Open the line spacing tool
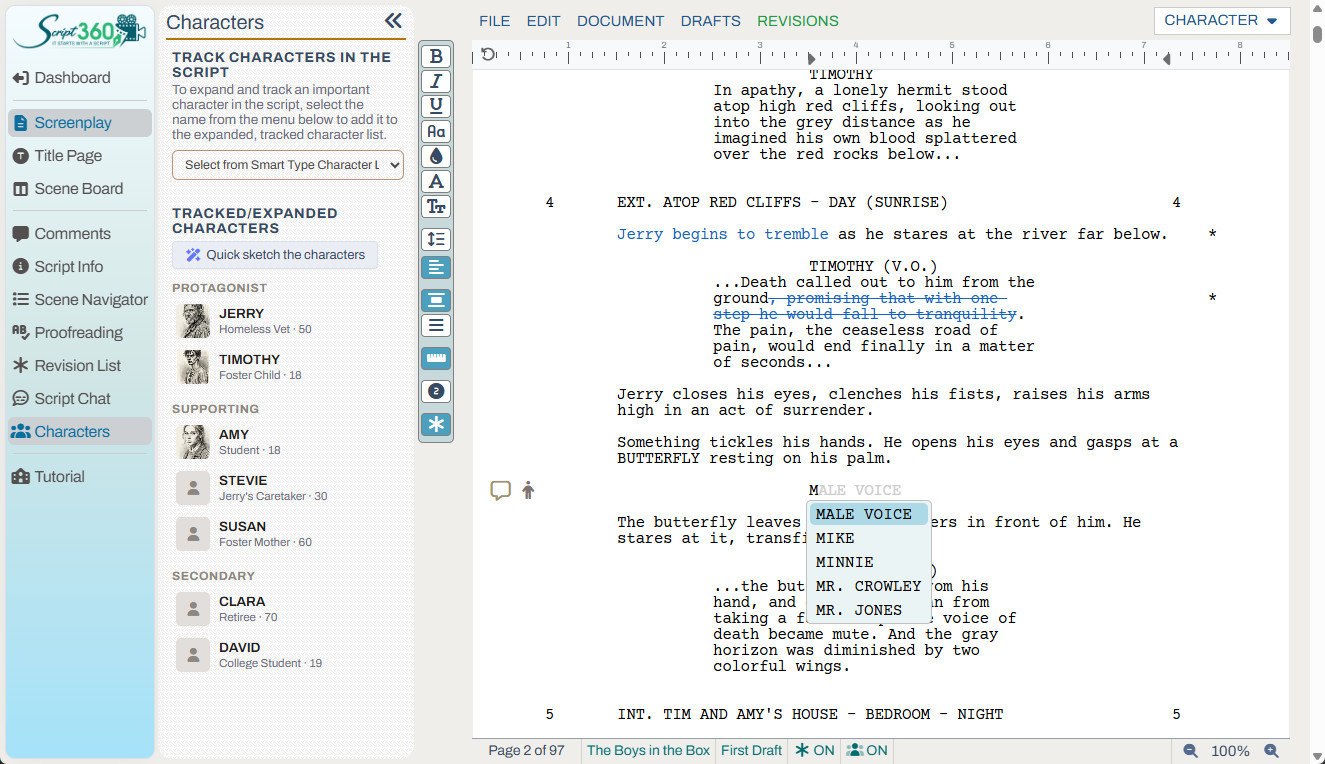 (x=435, y=239)
